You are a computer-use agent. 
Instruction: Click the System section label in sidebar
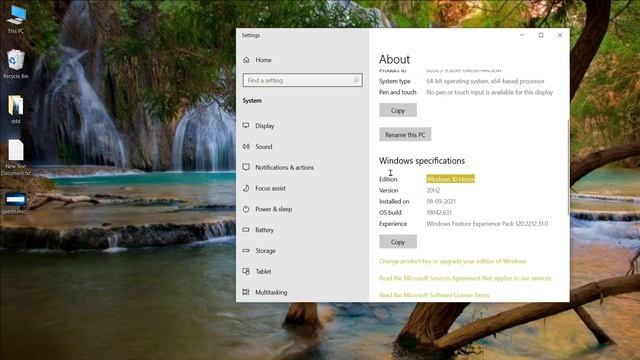252,101
